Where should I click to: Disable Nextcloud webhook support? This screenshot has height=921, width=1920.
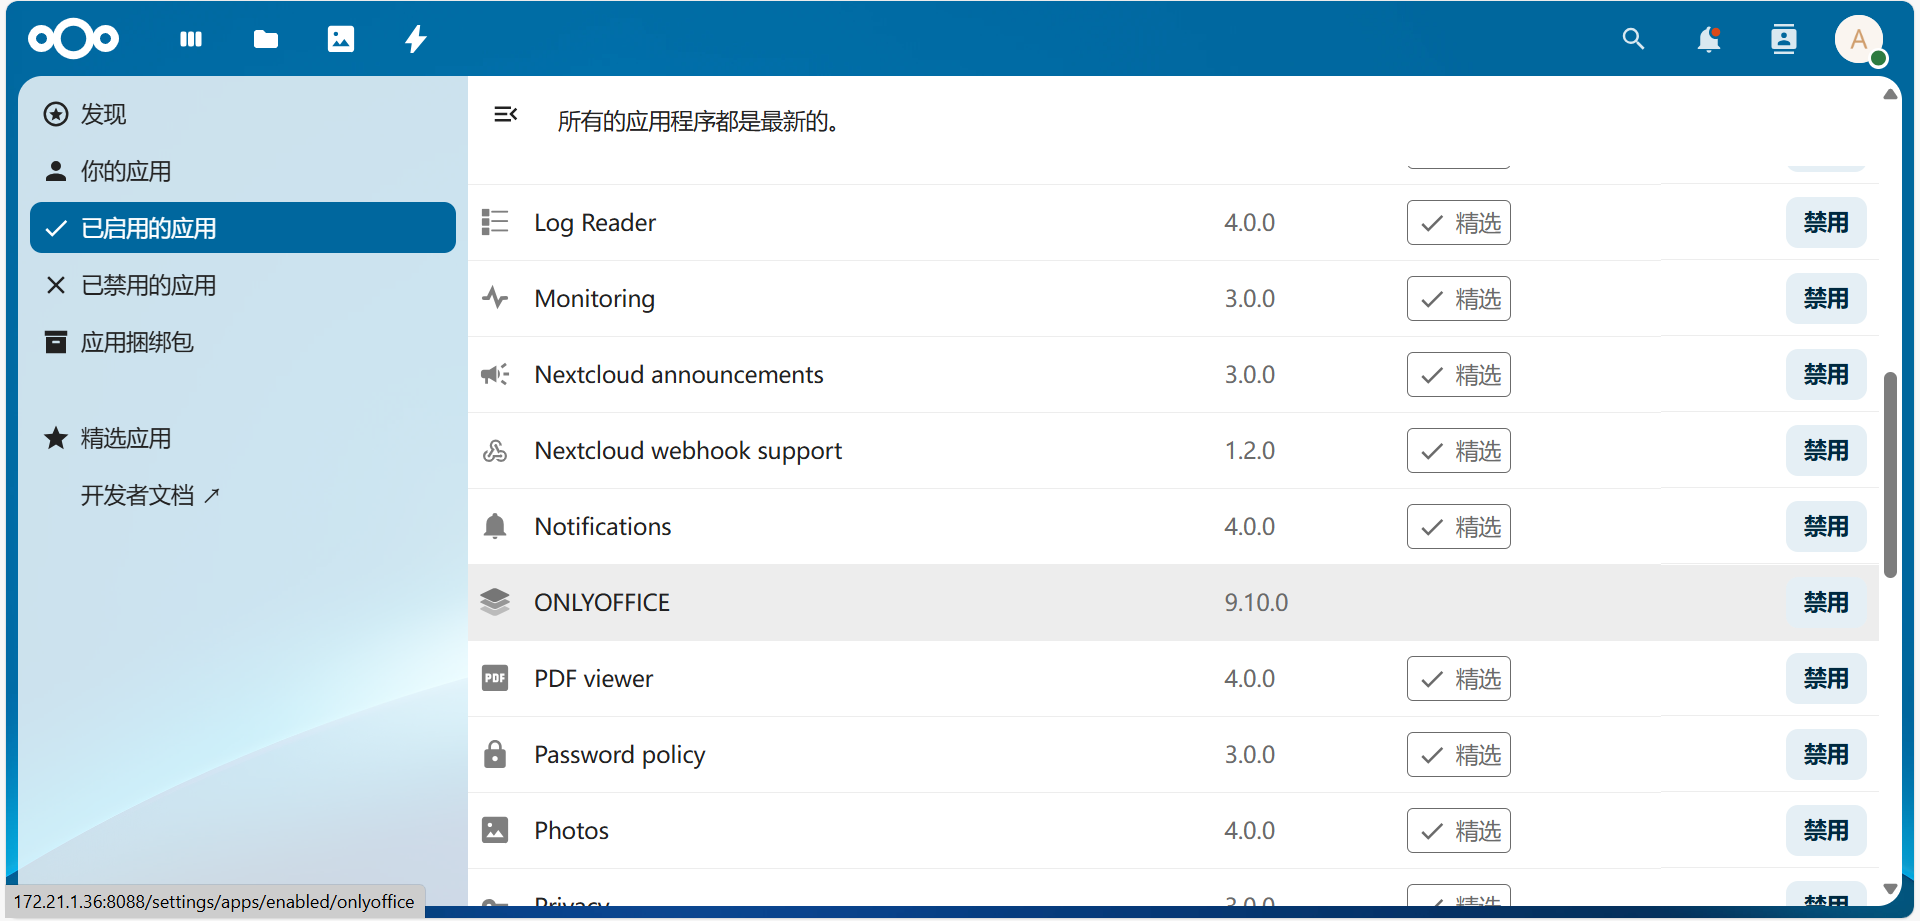[x=1826, y=450]
